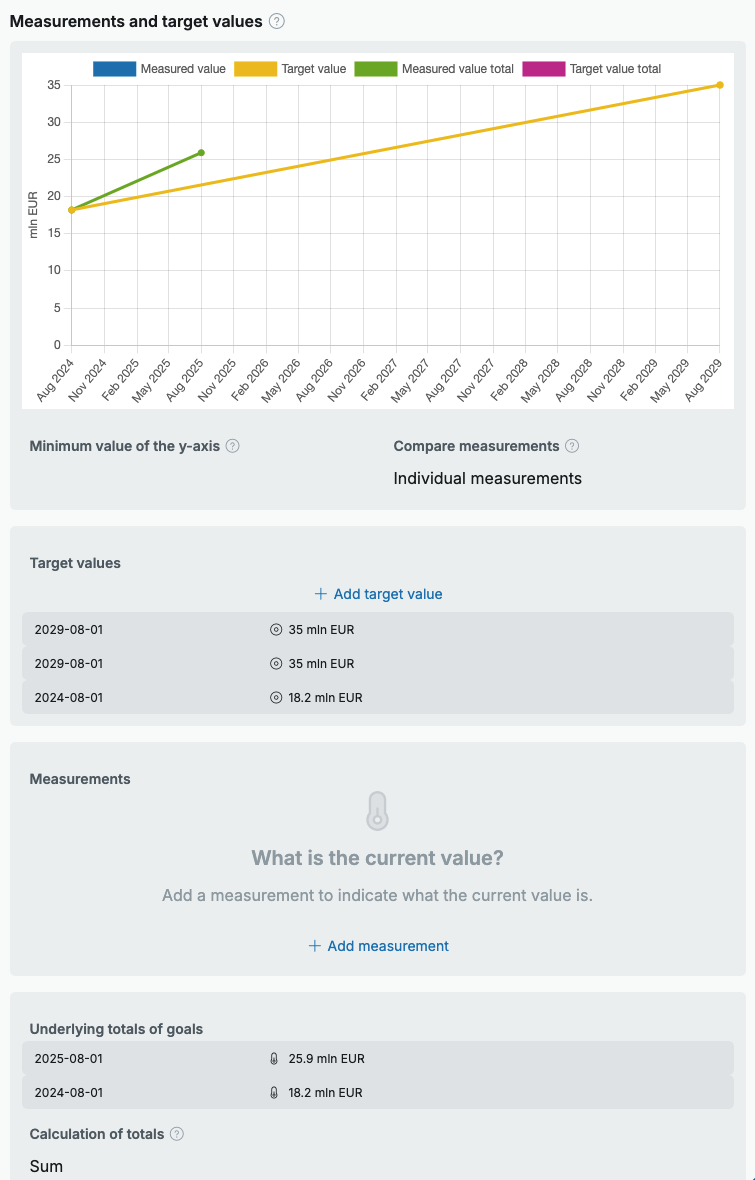Click help icon next to Compare measurements
Screen dimensions: 755x1180
[572, 446]
